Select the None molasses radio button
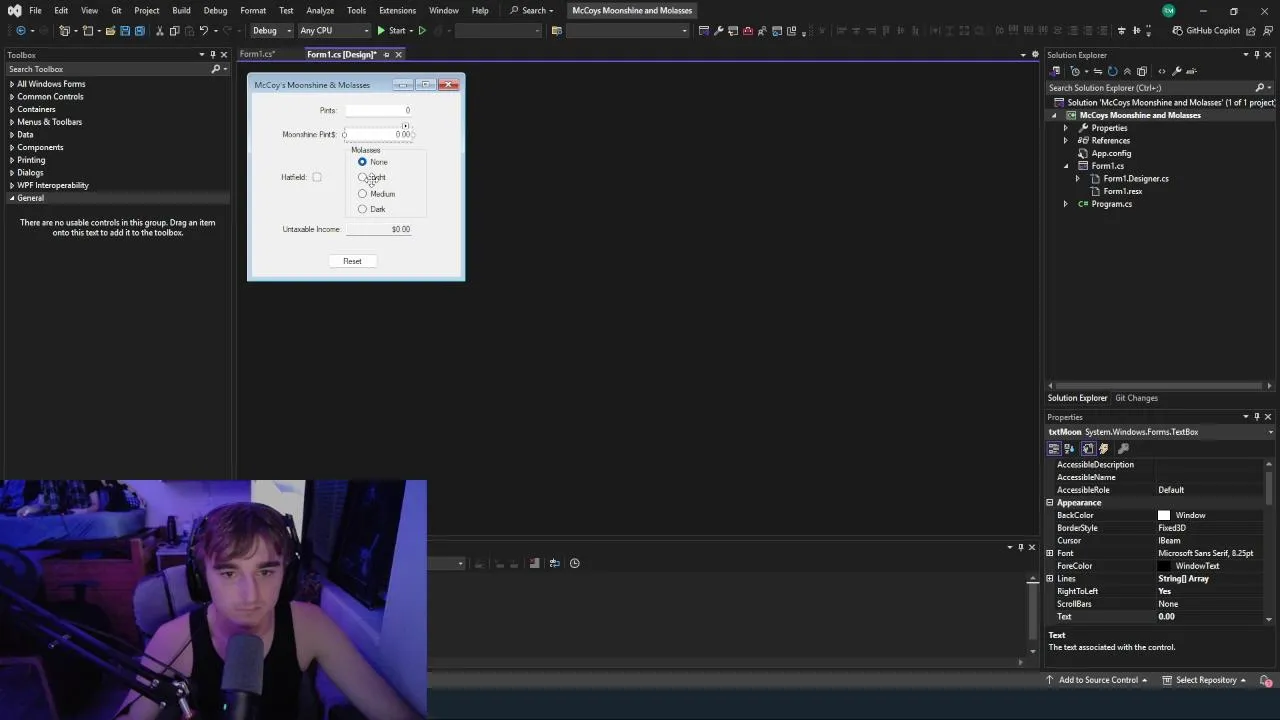The width and height of the screenshot is (1280, 720). pos(362,162)
